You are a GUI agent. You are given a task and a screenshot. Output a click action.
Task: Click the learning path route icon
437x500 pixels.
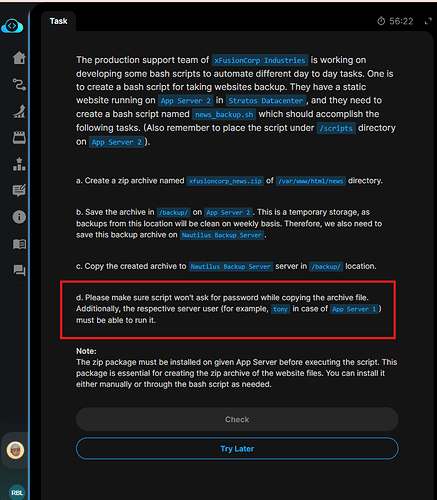pyautogui.click(x=19, y=85)
